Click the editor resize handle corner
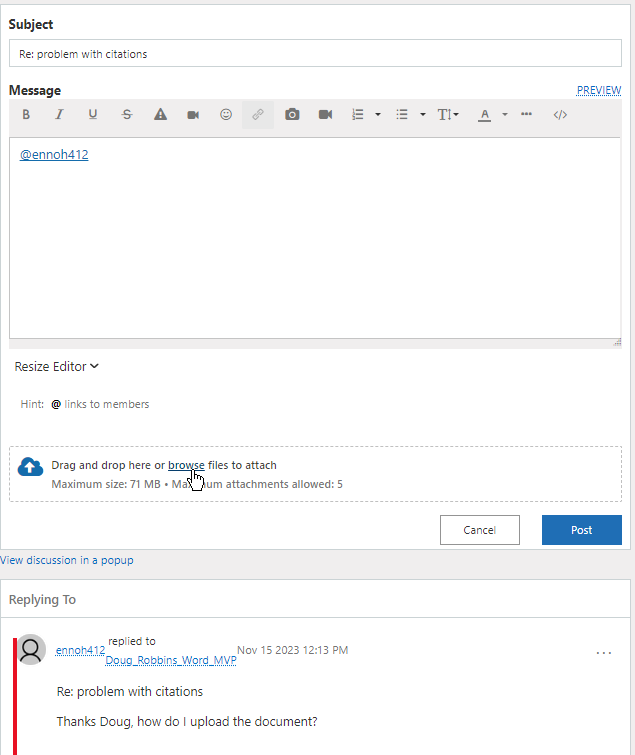The width and height of the screenshot is (635, 755). tap(617, 342)
